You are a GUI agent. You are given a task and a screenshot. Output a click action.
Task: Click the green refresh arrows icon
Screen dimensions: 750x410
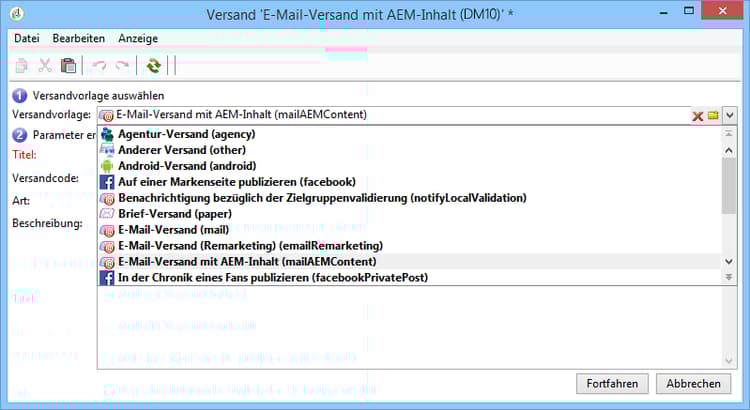154,66
